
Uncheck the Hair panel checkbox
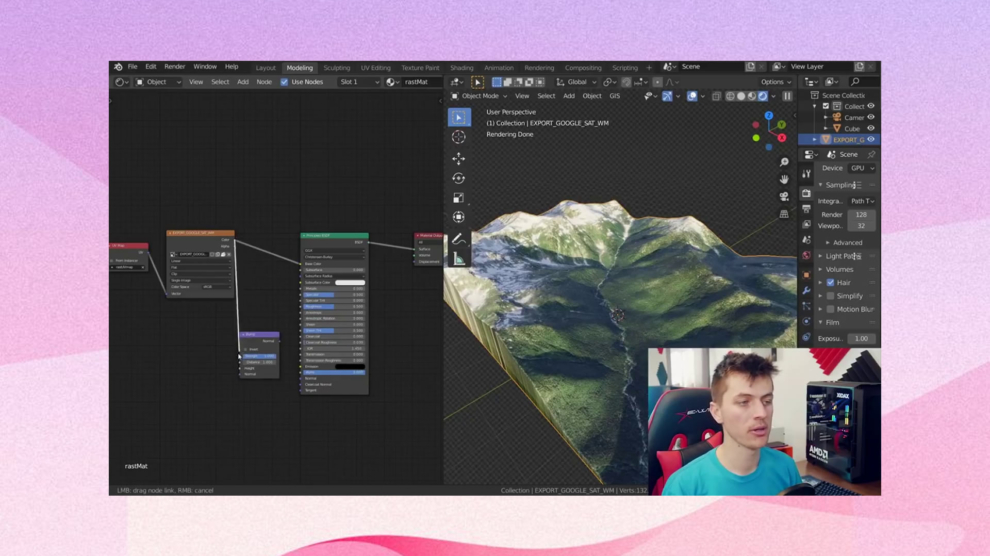(830, 283)
